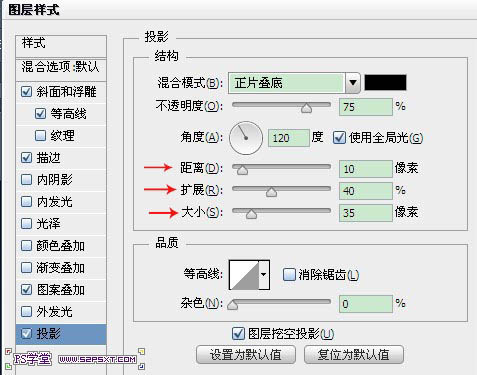Uncheck the 等高线 sub-option checkbox
477x375 pixels.
[40, 114]
